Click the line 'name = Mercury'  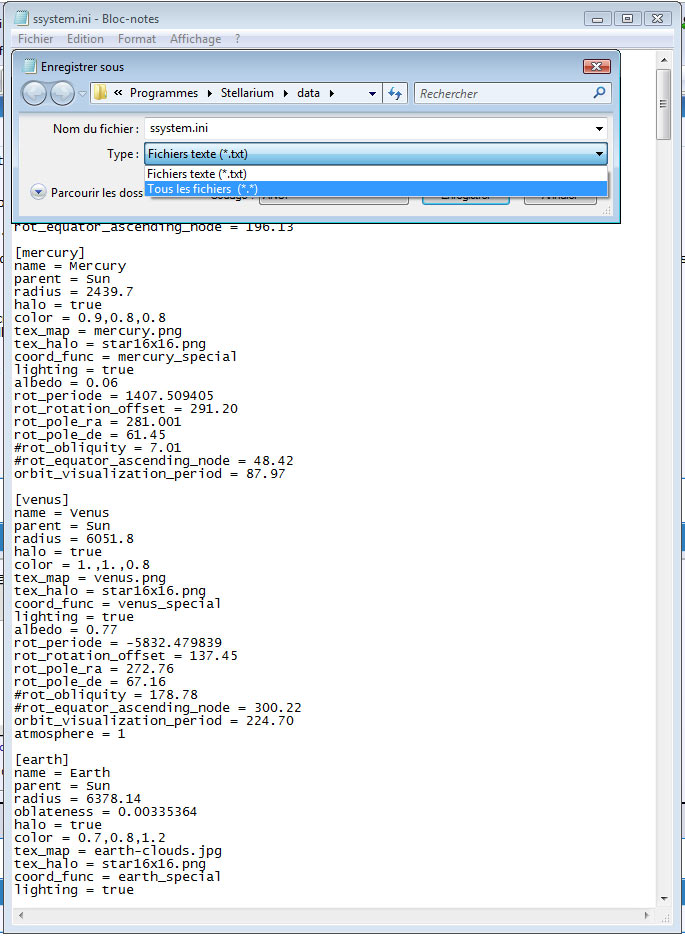[70, 266]
